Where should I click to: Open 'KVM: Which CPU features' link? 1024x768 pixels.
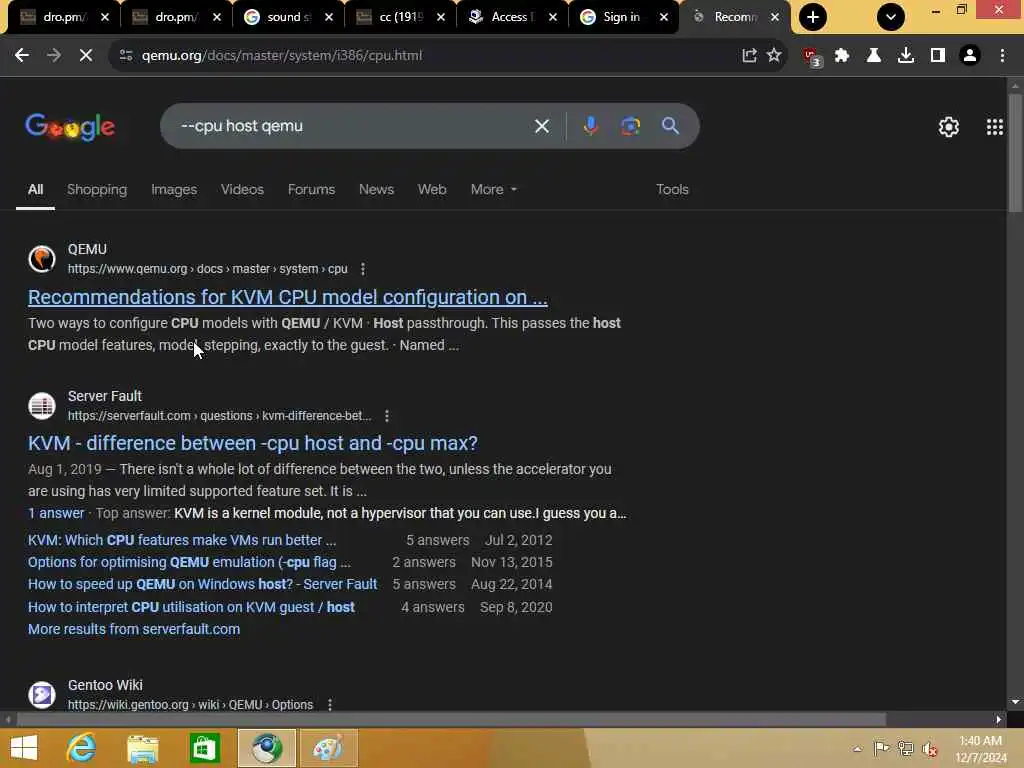point(182,540)
